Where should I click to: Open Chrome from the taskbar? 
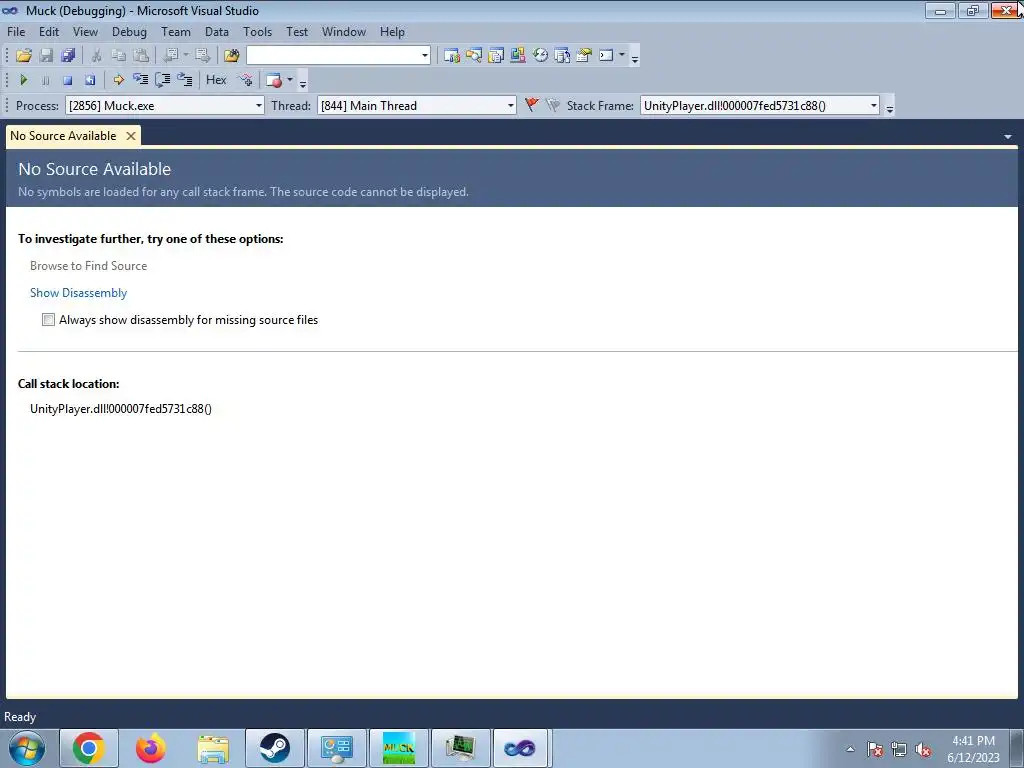pos(89,748)
